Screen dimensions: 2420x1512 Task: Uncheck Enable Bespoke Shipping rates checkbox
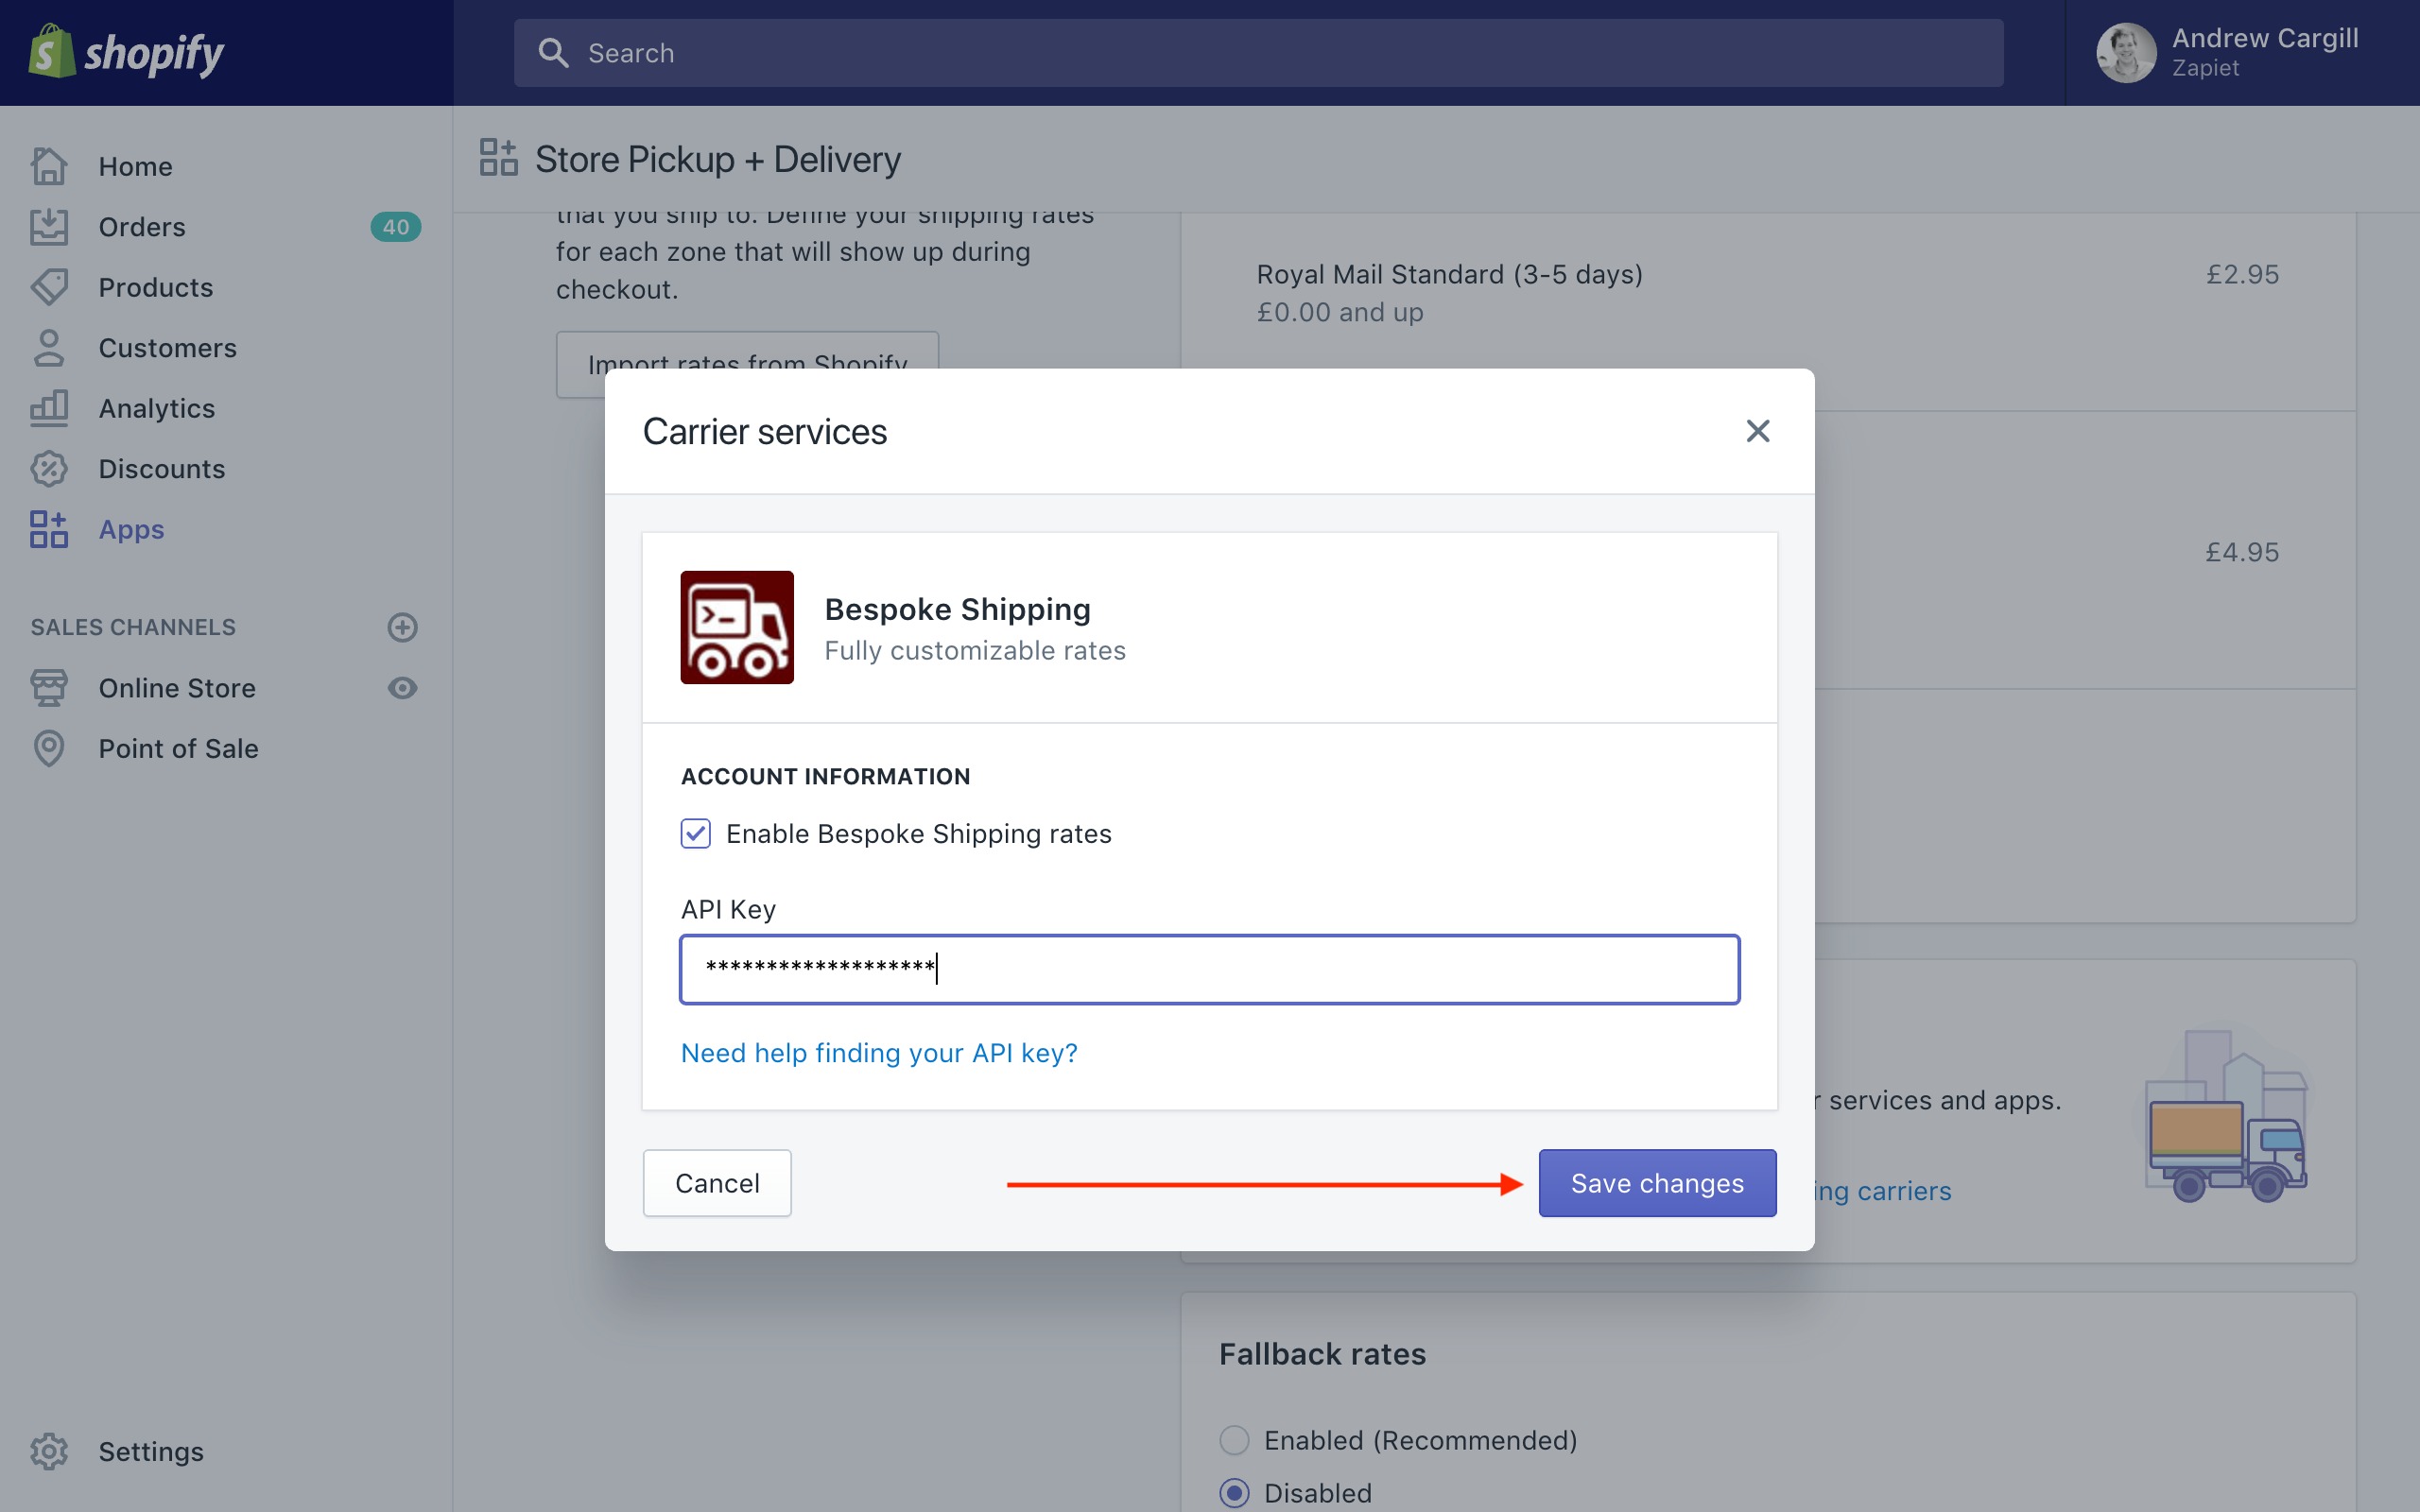[696, 833]
